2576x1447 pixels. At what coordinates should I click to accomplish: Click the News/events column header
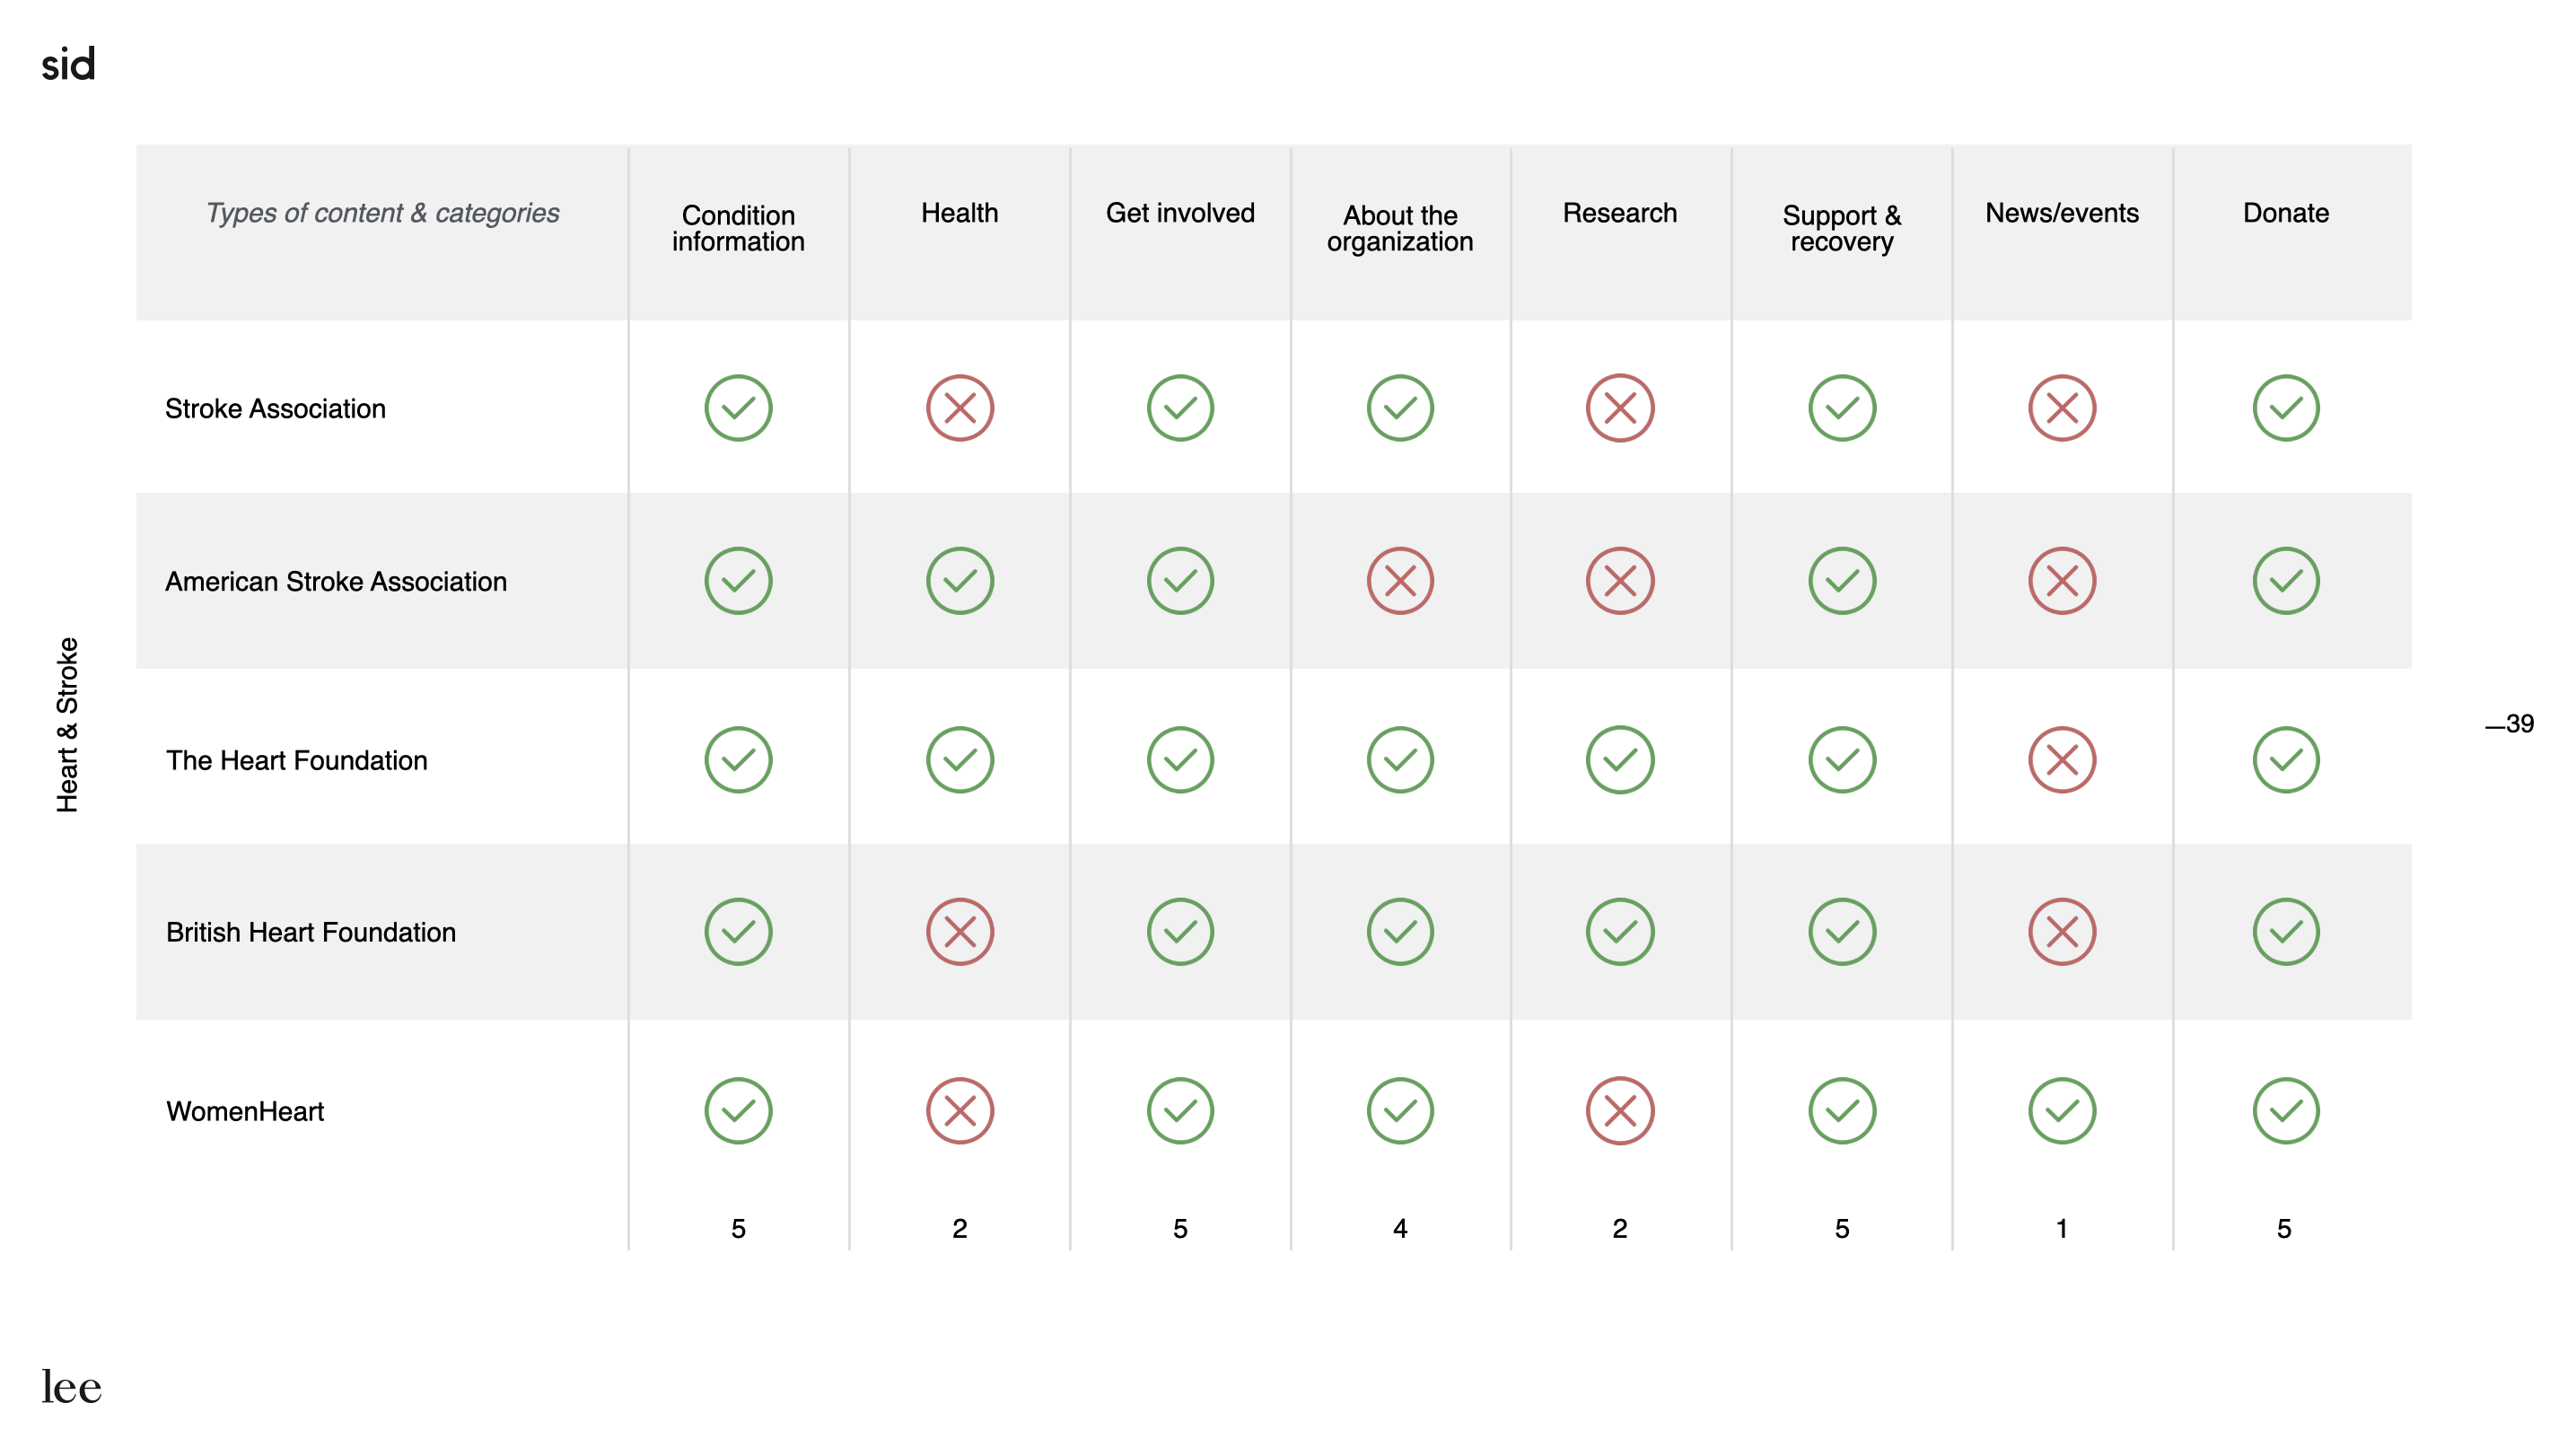pyautogui.click(x=2061, y=213)
